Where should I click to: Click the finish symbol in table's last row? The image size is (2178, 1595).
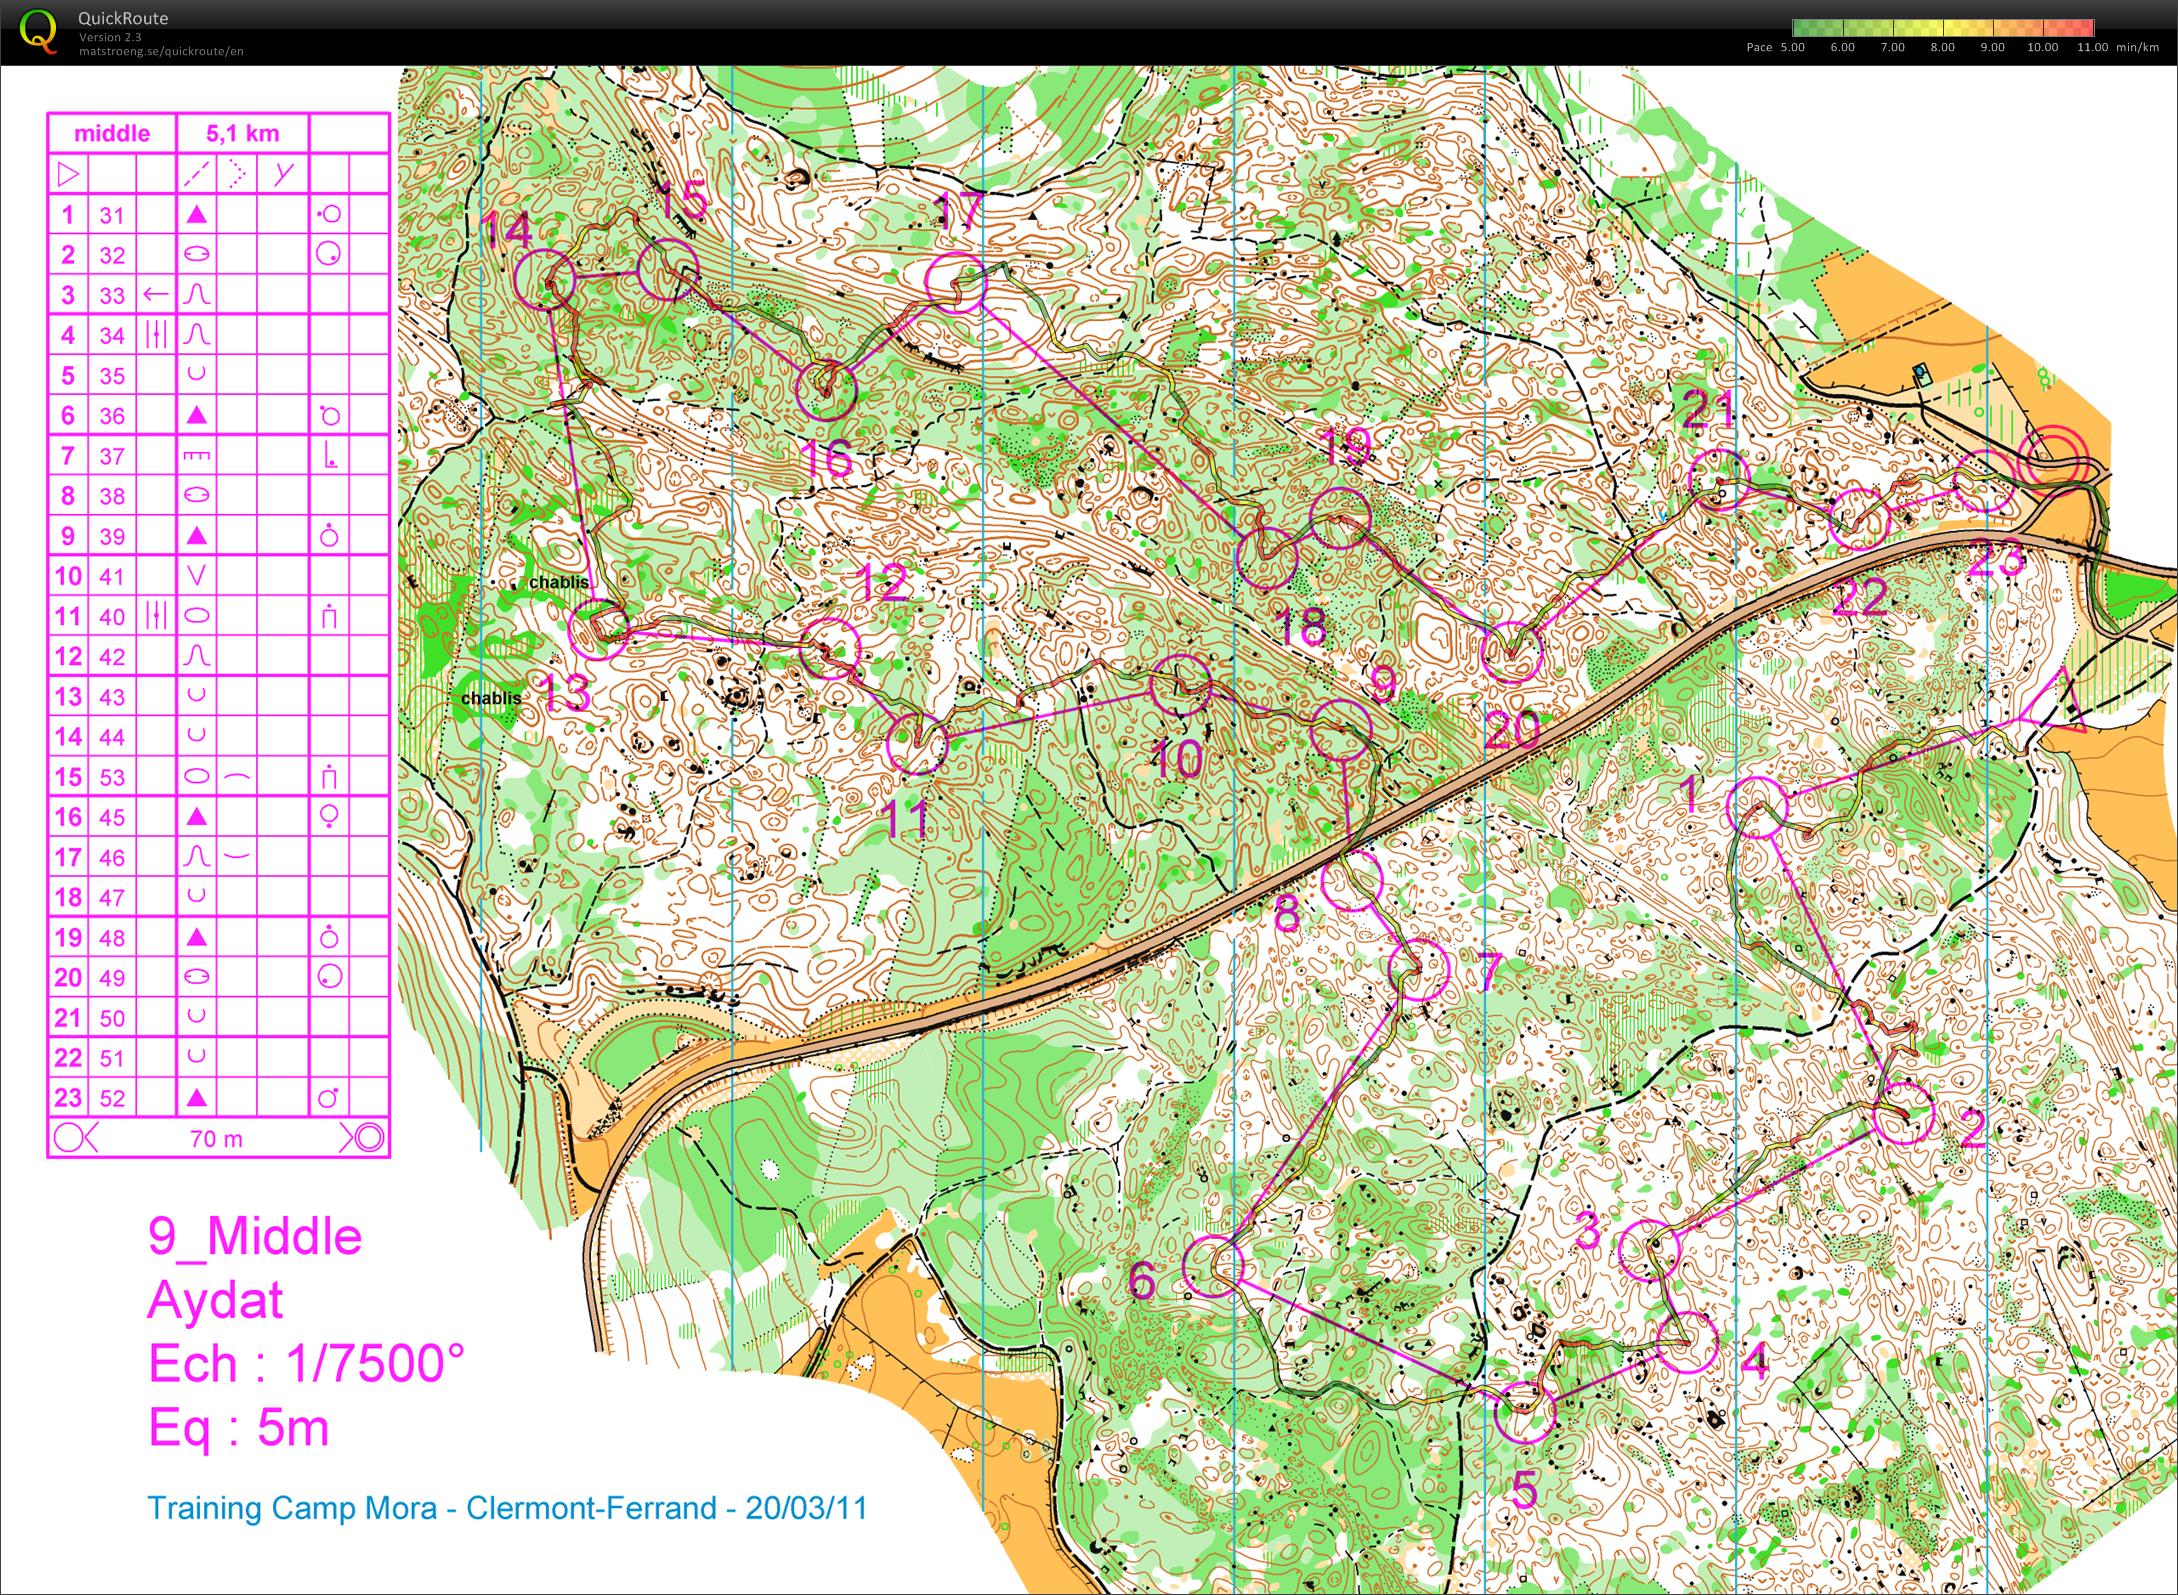[362, 1138]
